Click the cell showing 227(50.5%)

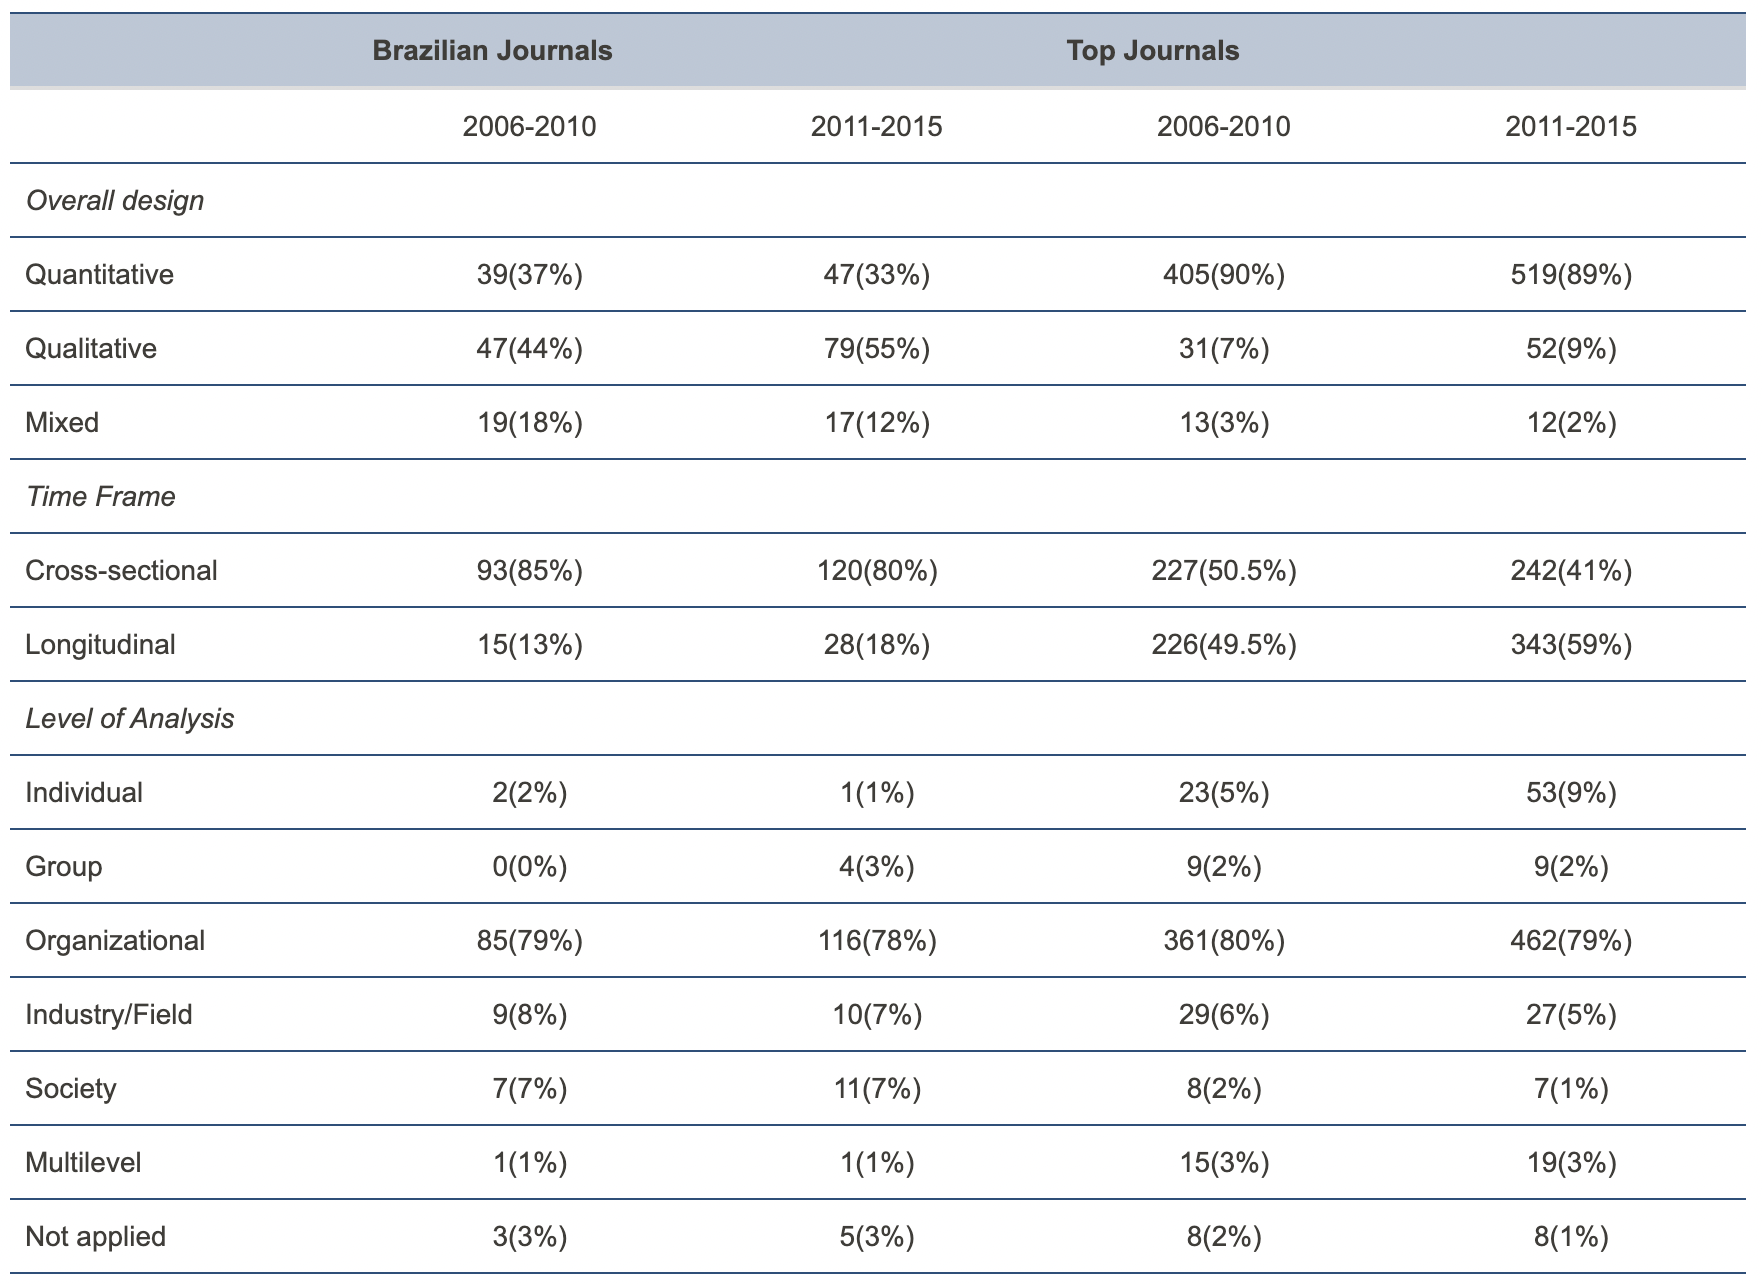[x=1223, y=571]
